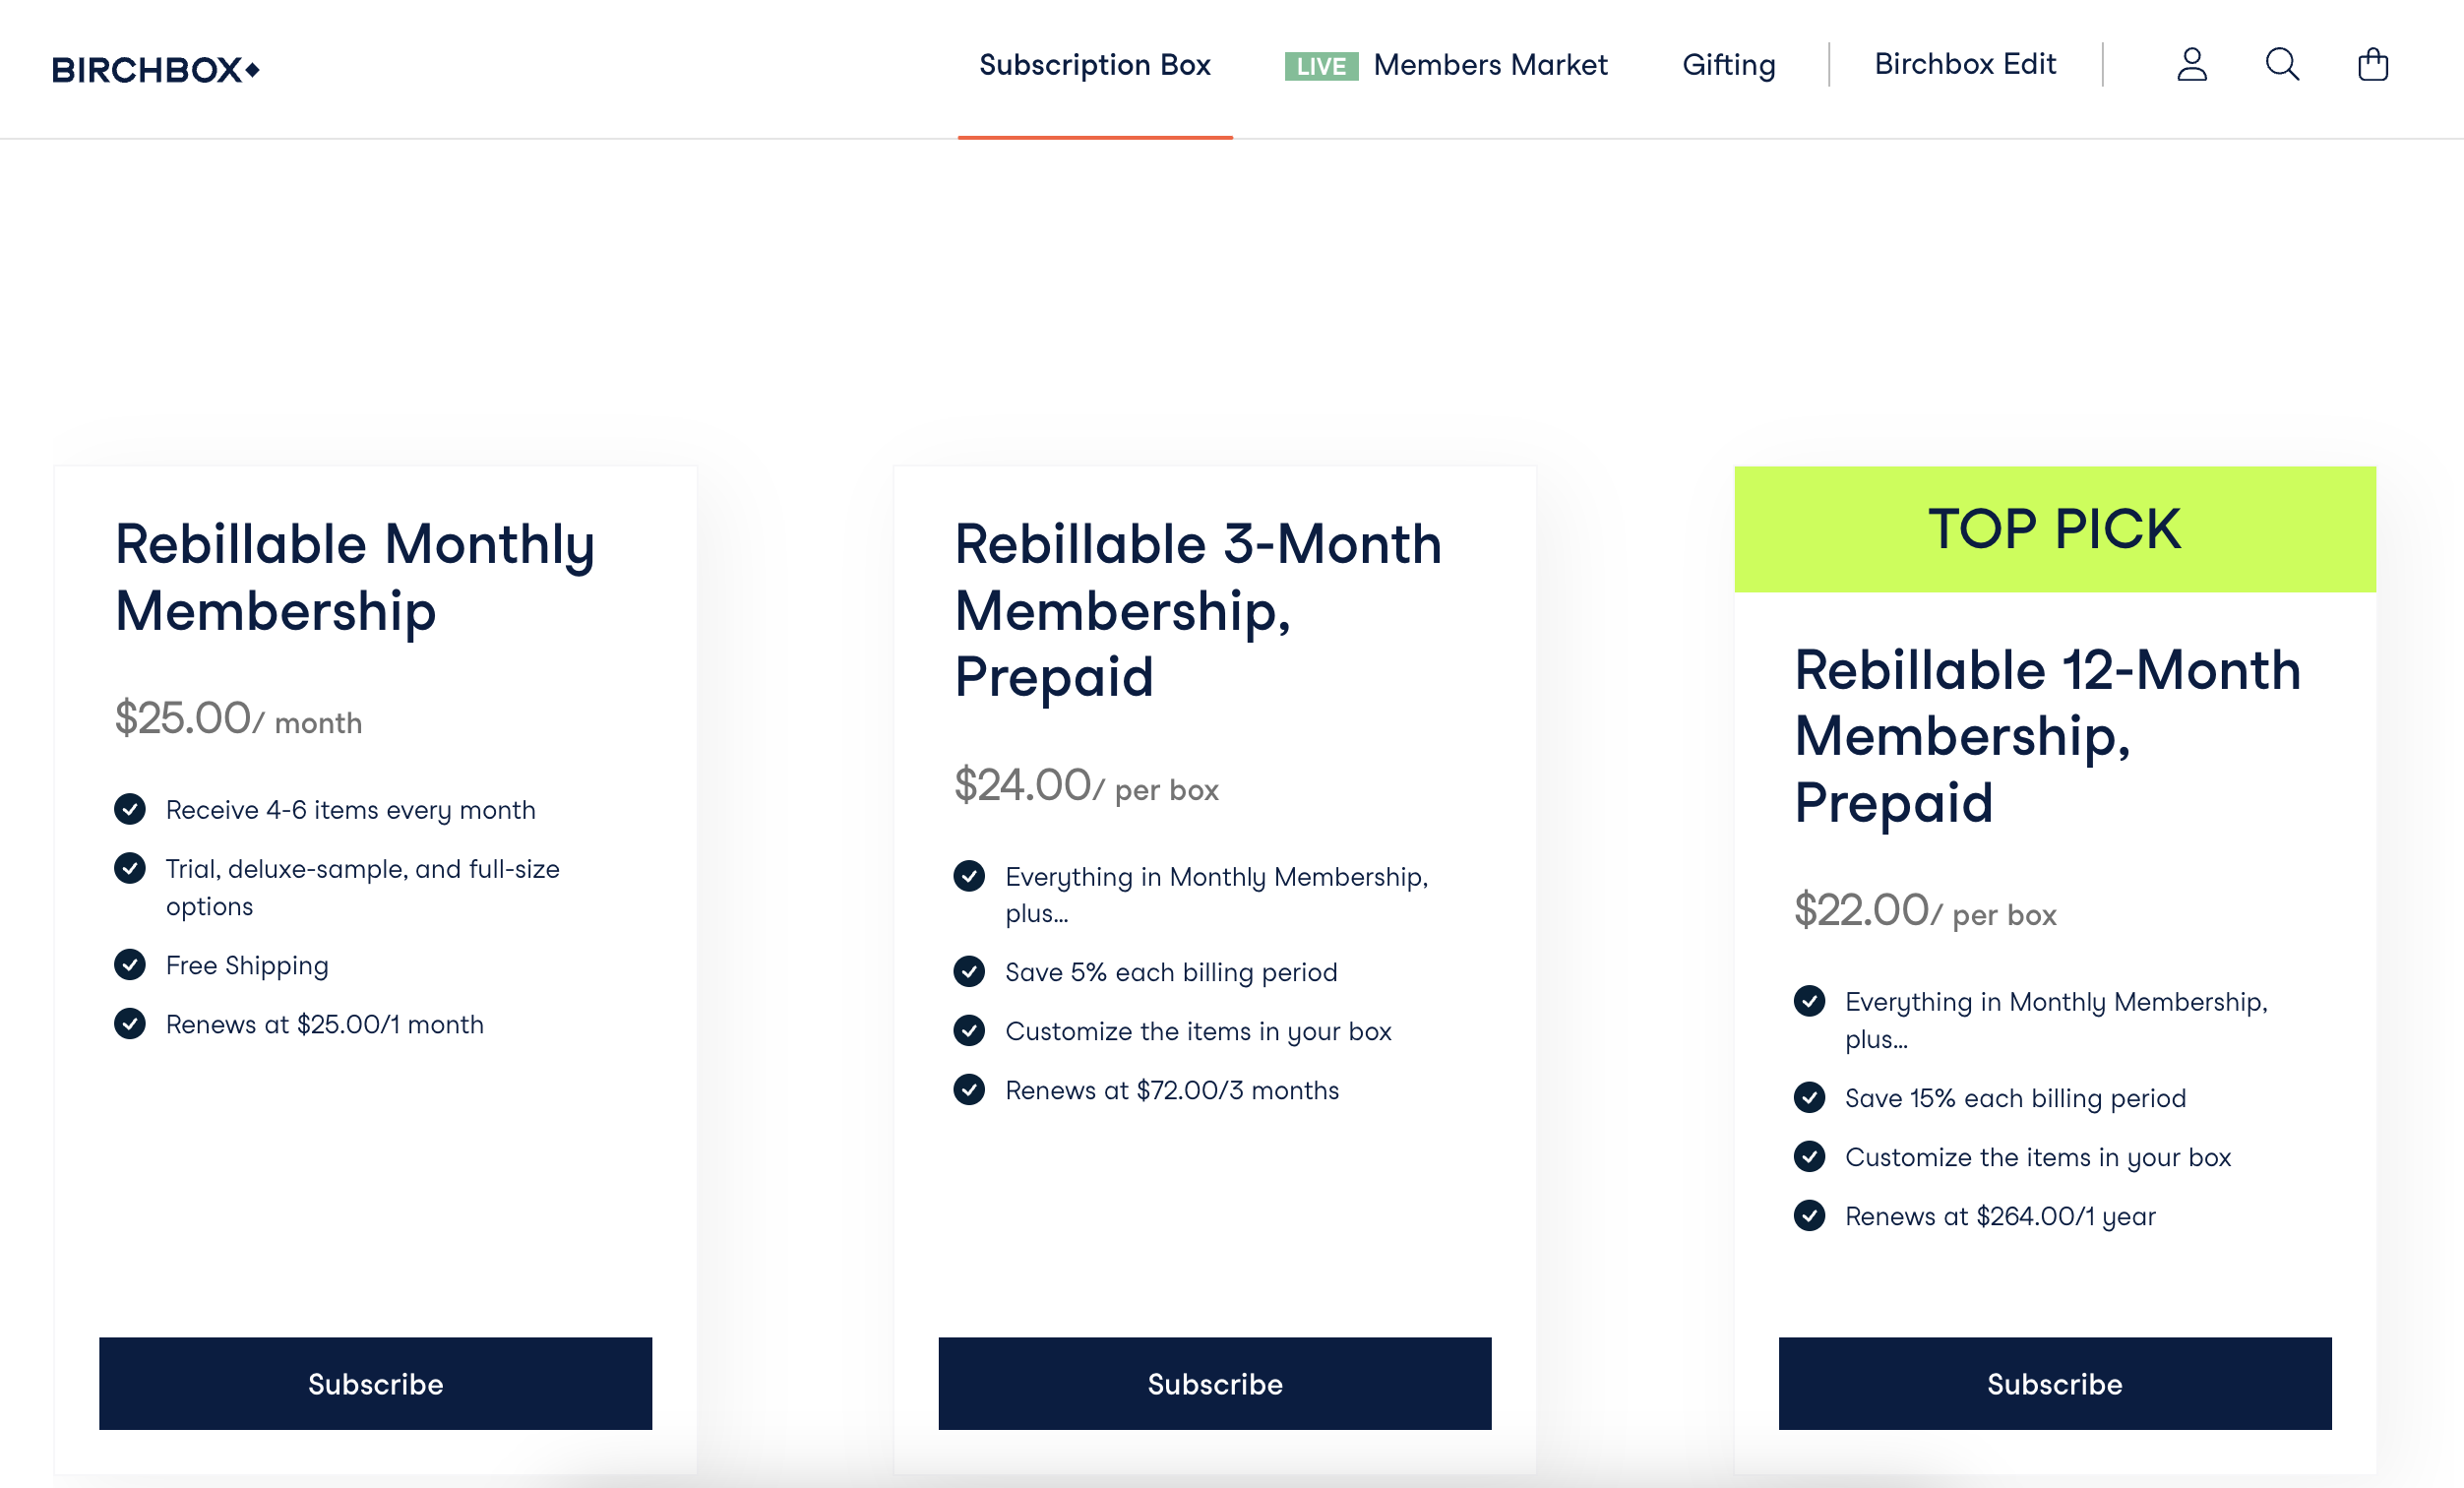This screenshot has width=2464, height=1488.
Task: Click the Free Shipping checkmark icon
Action: (x=130, y=965)
